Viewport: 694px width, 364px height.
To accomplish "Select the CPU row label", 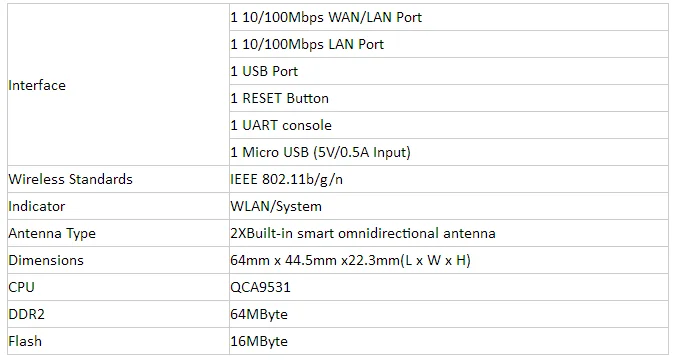I will (21, 287).
